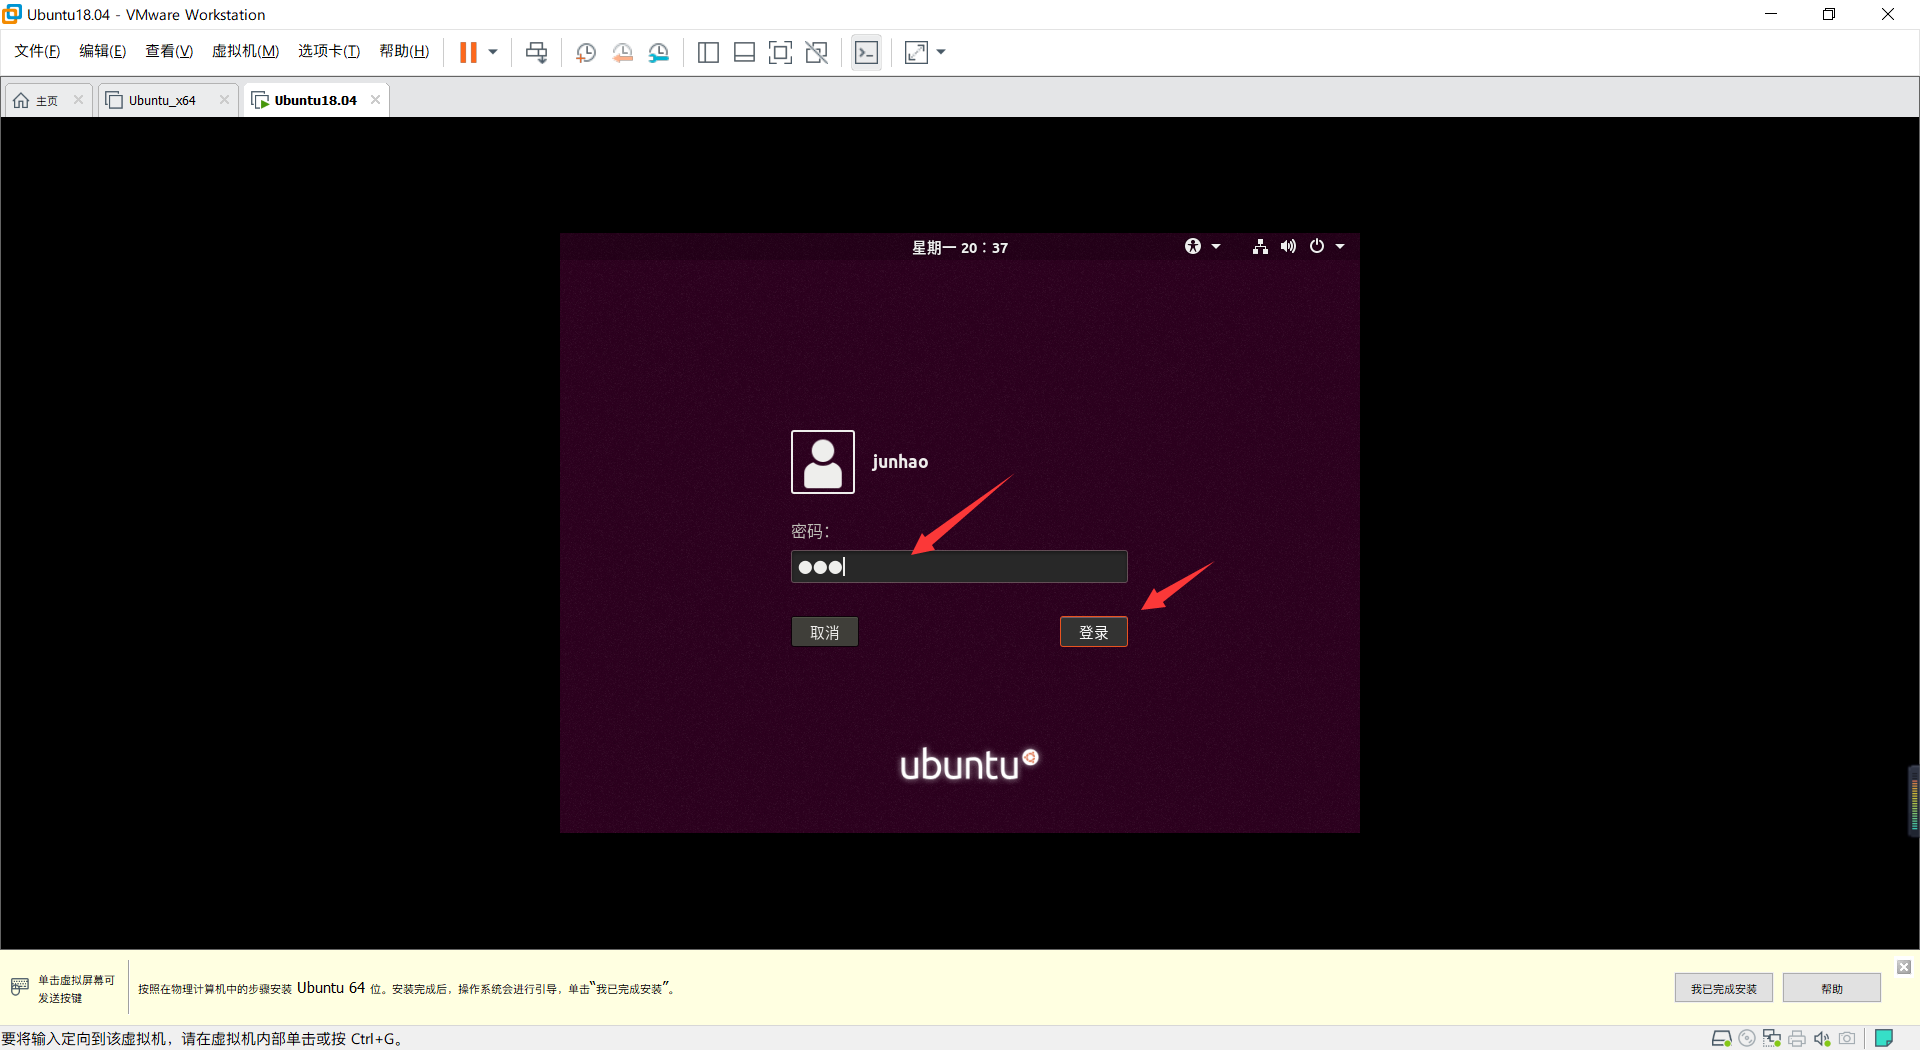This screenshot has height=1050, width=1920.
Task: Click the volume icon in Ubuntu top bar
Action: point(1288,246)
